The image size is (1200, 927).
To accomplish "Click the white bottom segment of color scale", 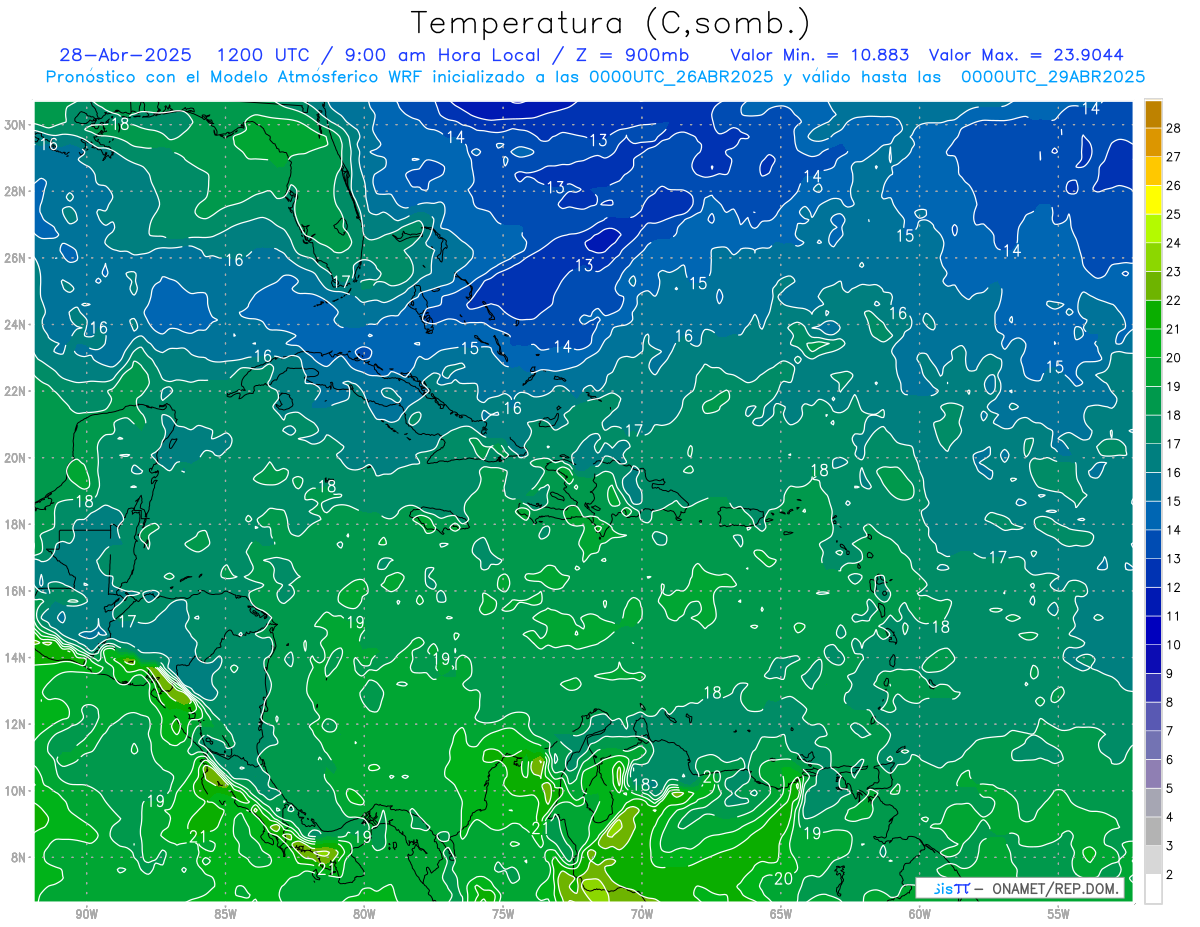I will click(x=1153, y=889).
